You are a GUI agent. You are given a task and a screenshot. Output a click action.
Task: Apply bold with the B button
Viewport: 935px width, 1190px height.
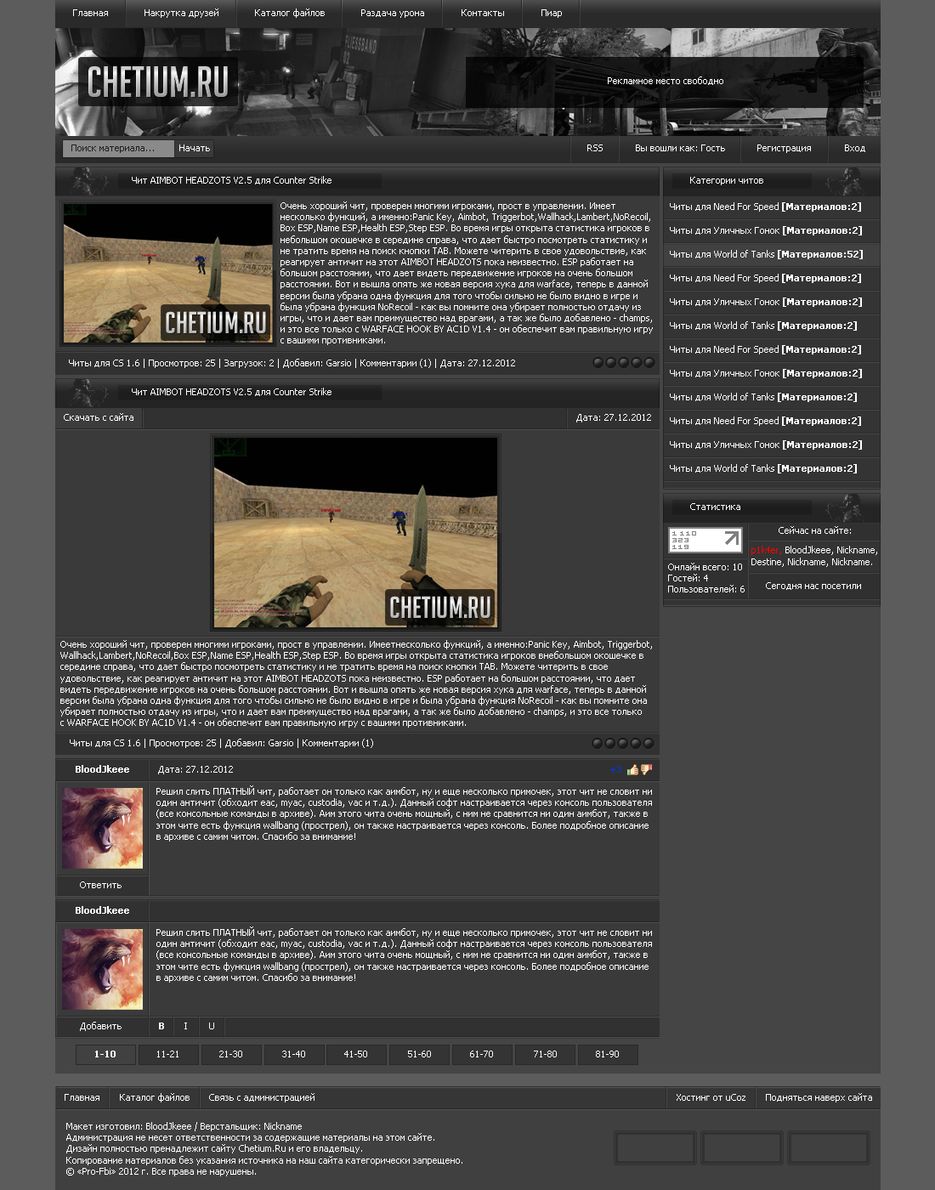[x=161, y=1026]
